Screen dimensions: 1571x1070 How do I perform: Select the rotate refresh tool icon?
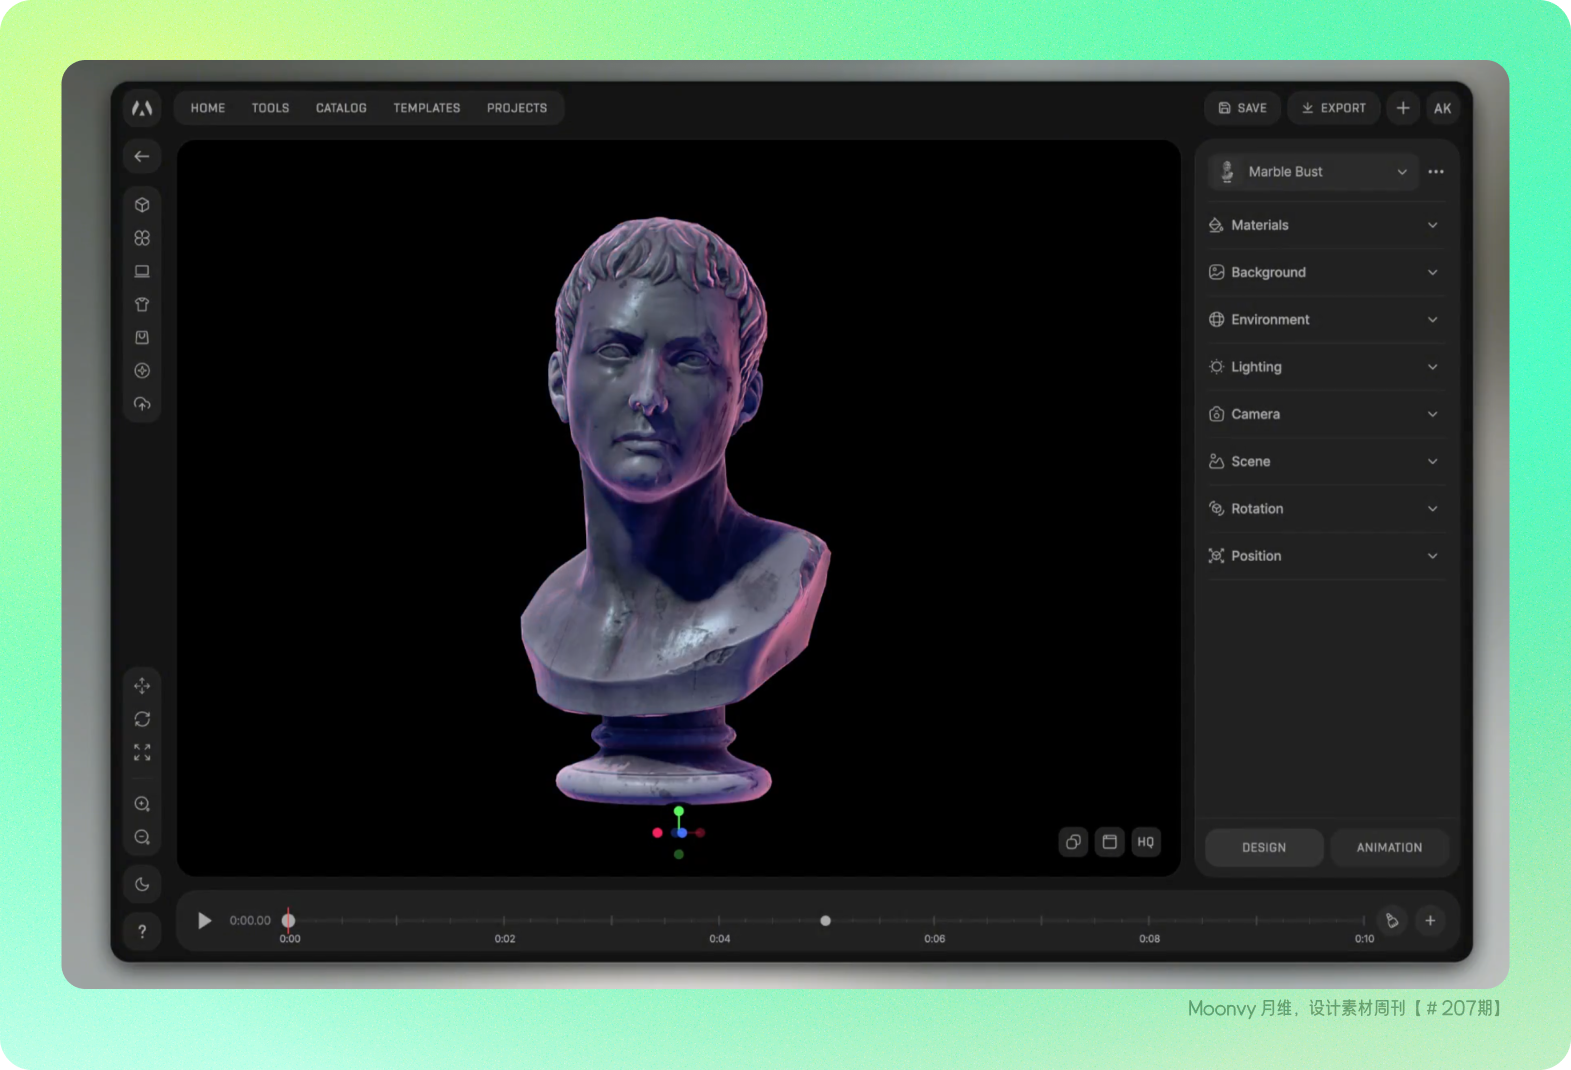pos(142,719)
